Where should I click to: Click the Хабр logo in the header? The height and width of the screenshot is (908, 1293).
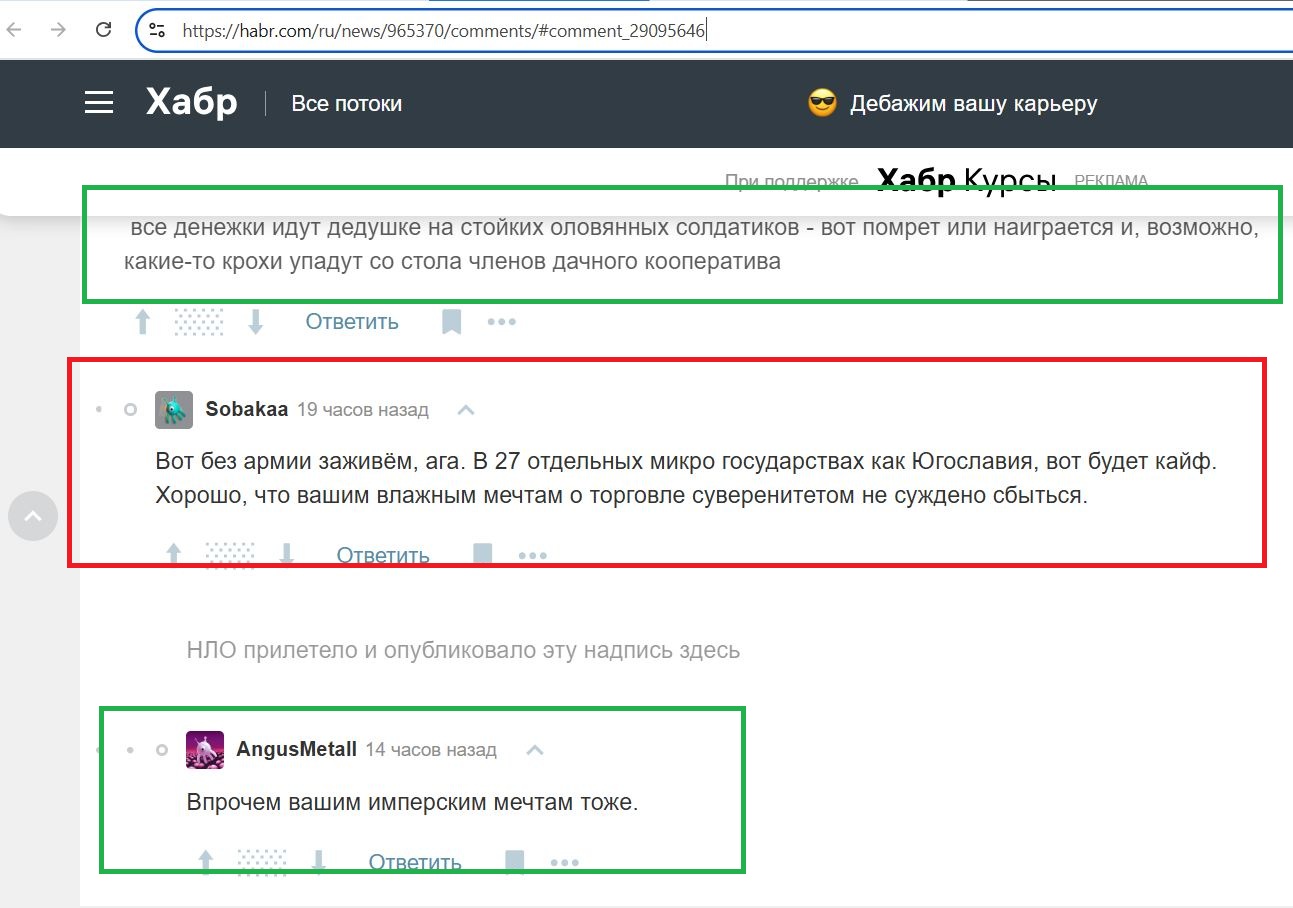pyautogui.click(x=191, y=101)
